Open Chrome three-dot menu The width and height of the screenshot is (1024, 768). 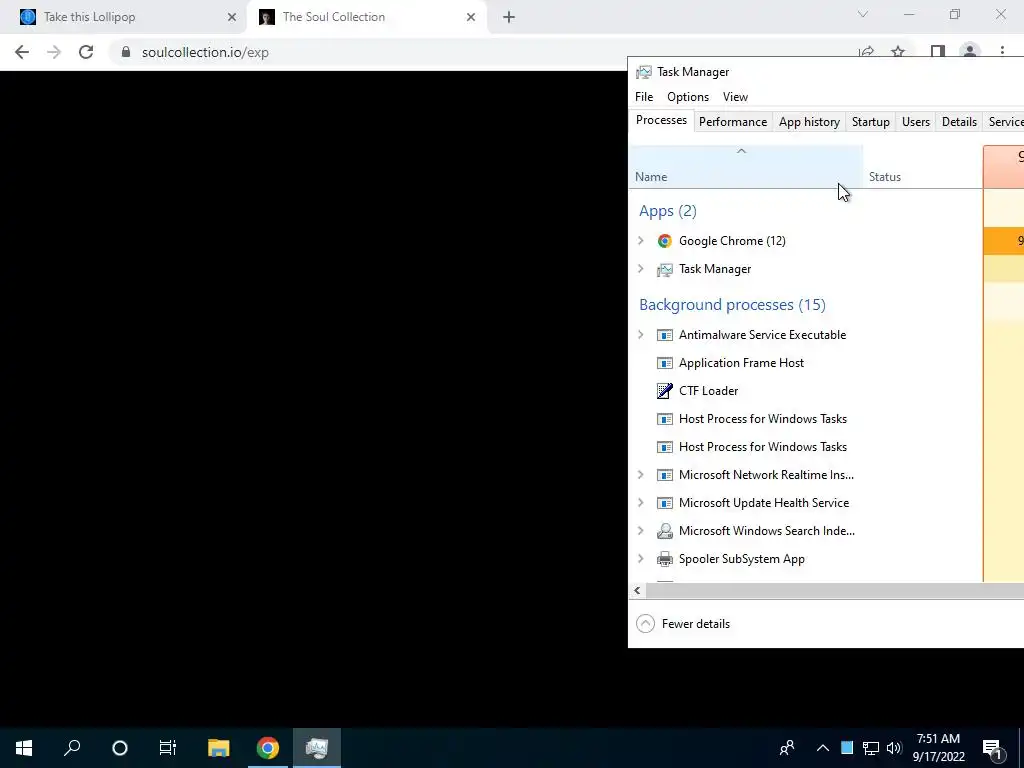click(x=1002, y=52)
